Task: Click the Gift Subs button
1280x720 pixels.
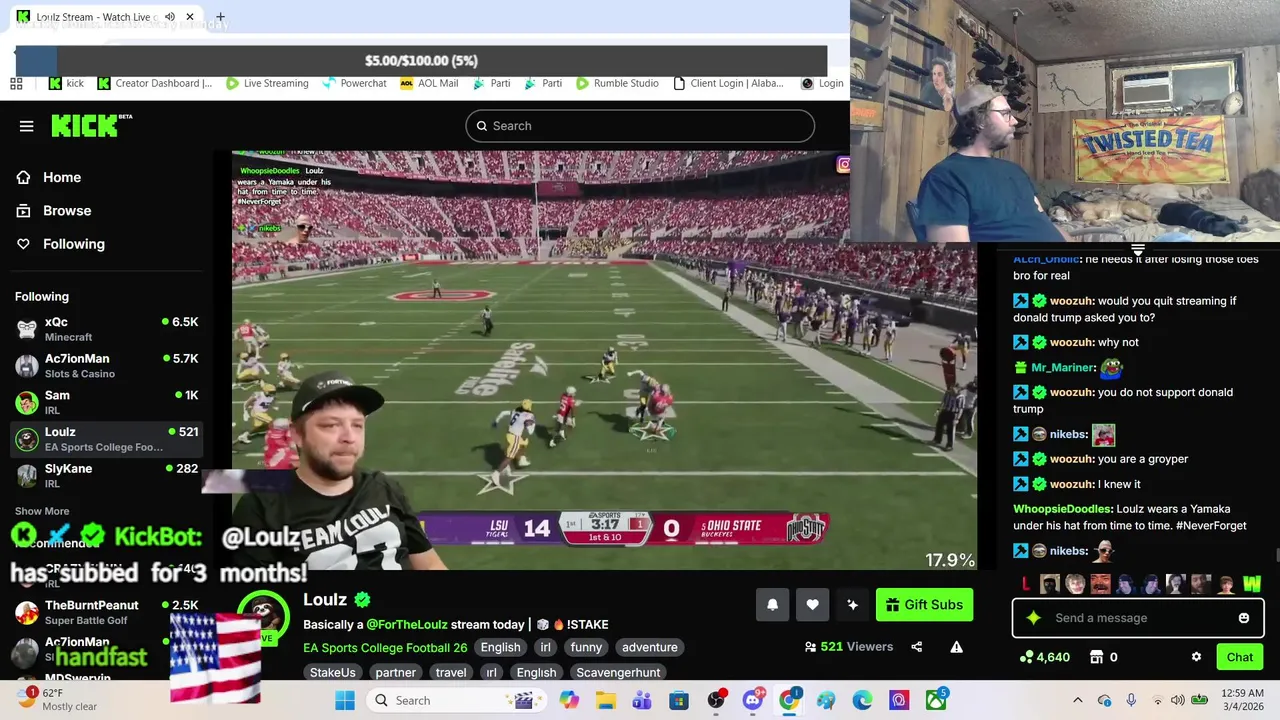Action: [x=924, y=605]
